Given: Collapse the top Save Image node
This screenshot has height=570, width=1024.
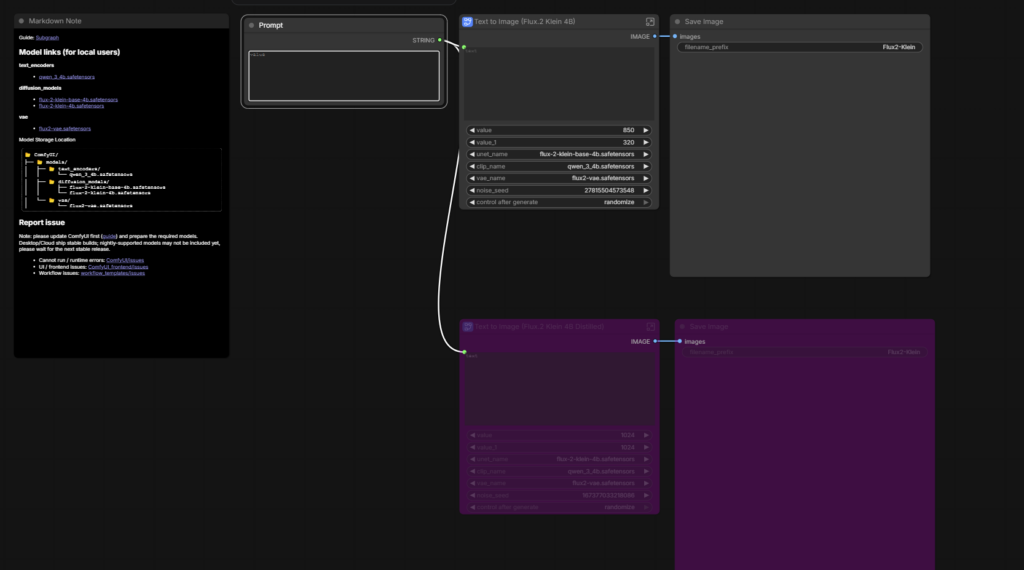Looking at the screenshot, I should (676, 21).
